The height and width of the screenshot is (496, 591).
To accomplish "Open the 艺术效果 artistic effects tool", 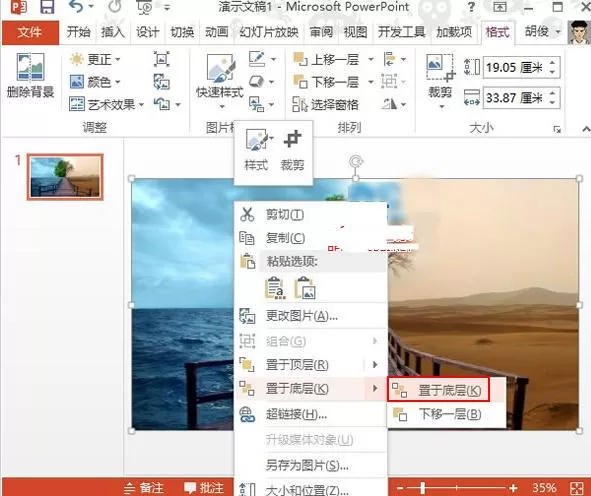I will (x=106, y=104).
